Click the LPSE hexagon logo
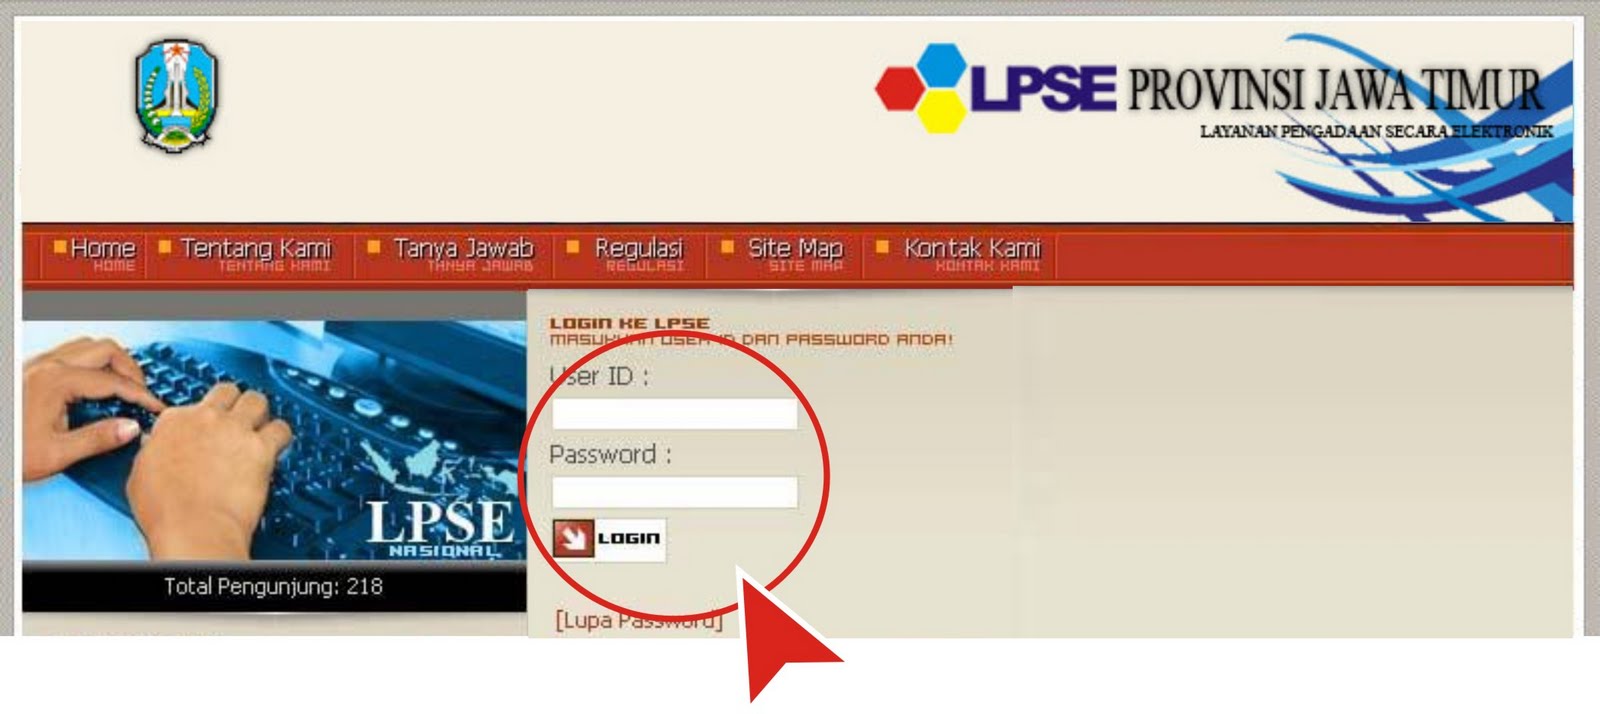 click(x=922, y=88)
